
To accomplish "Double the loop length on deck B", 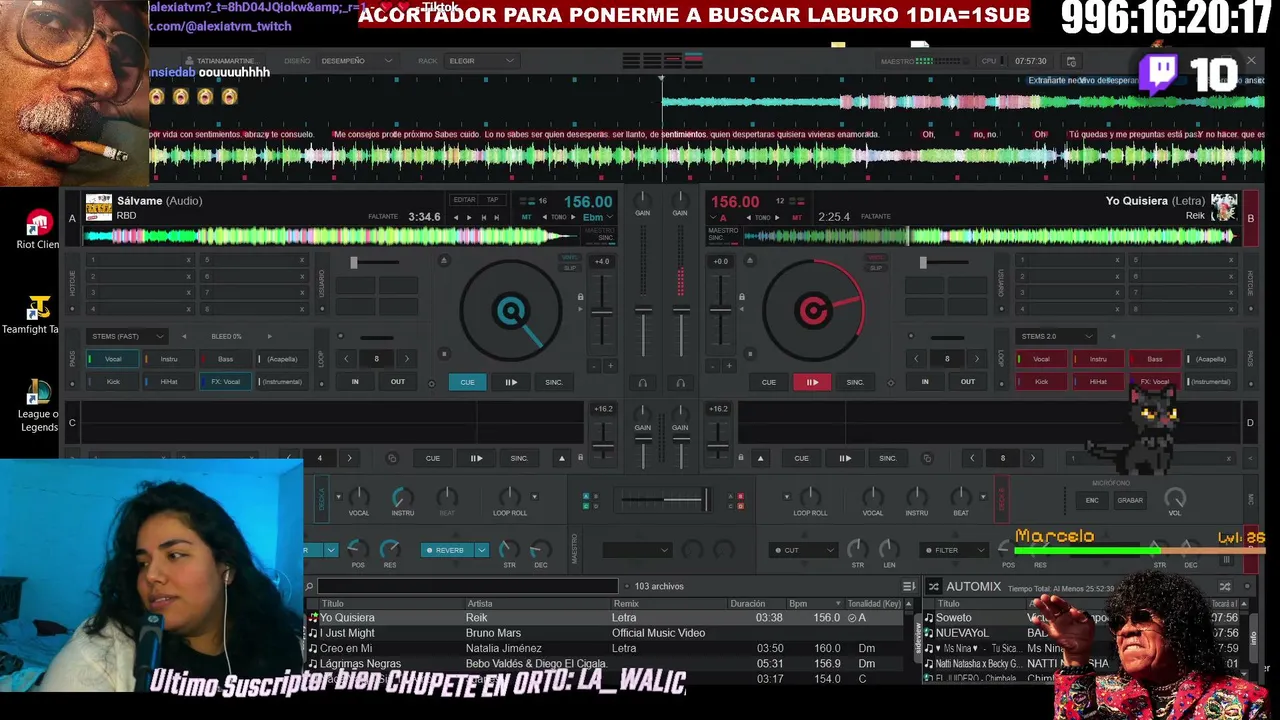I will (x=977, y=358).
